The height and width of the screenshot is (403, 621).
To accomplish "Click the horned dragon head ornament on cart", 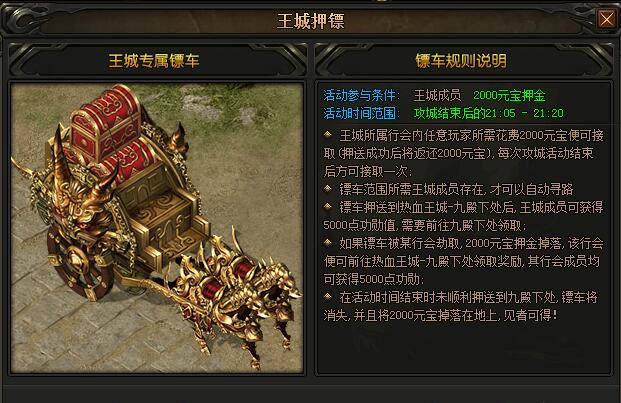I will click(x=79, y=194).
